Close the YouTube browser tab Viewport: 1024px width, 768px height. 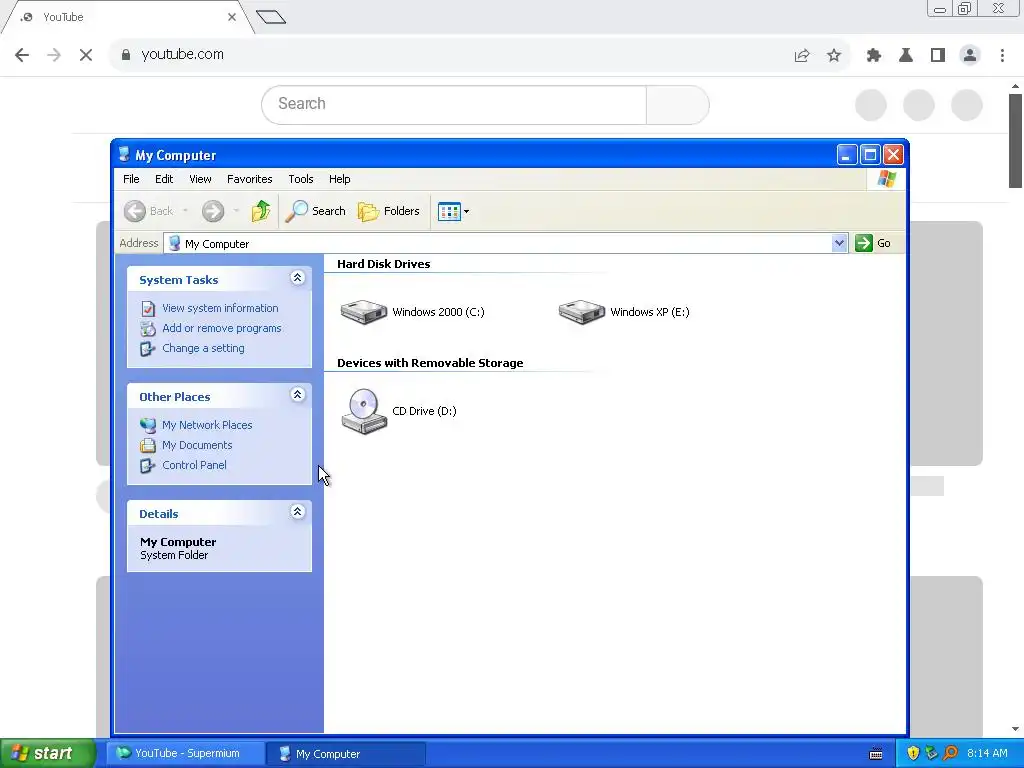(x=231, y=17)
